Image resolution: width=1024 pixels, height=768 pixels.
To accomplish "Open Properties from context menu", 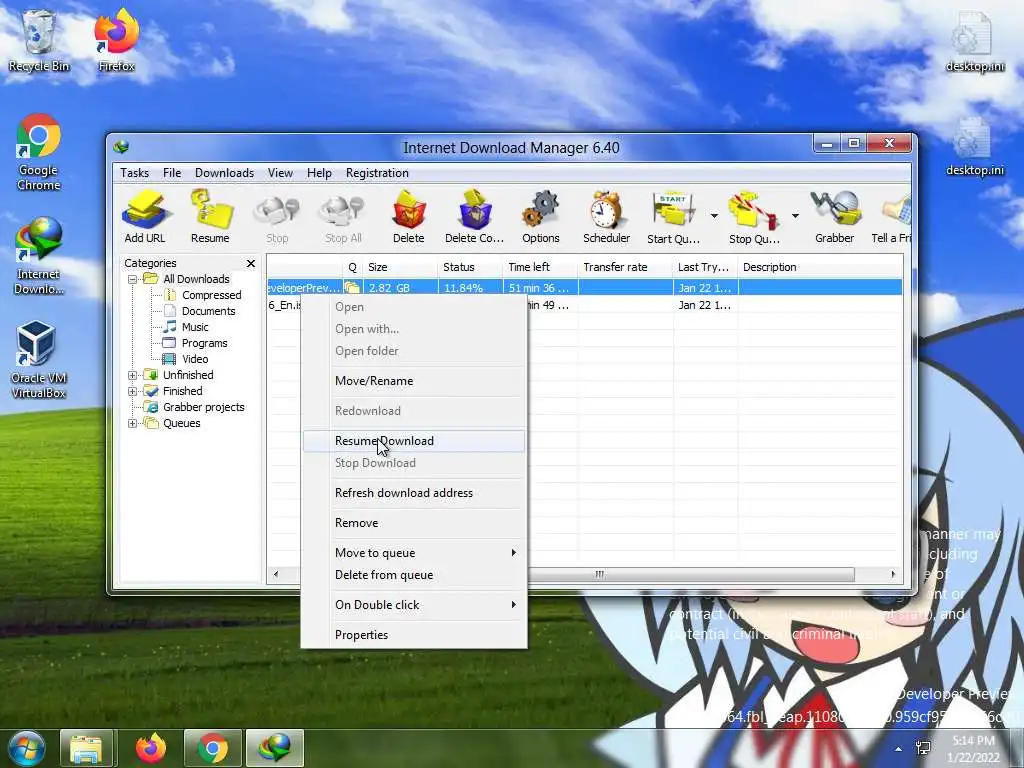I will [414, 635].
